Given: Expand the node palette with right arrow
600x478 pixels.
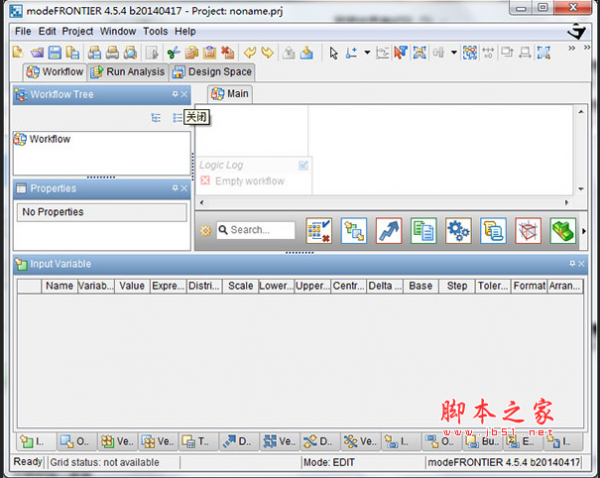Looking at the screenshot, I should tap(584, 231).
